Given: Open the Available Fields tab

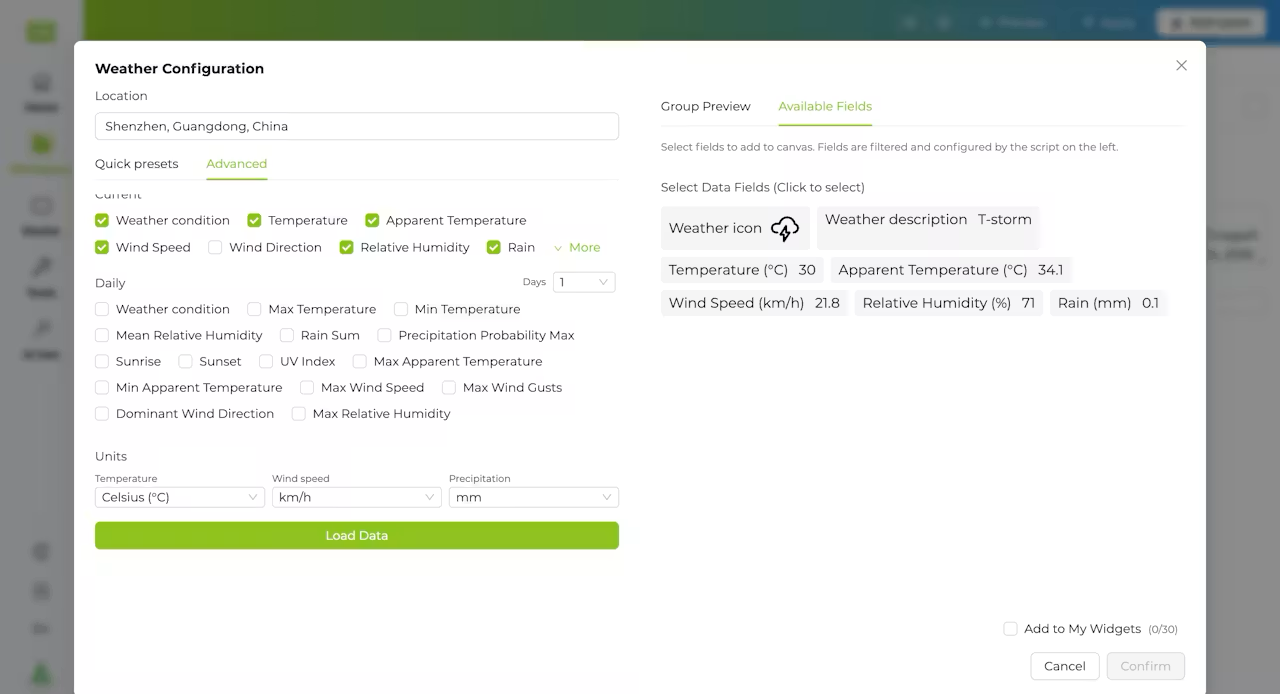Looking at the screenshot, I should (x=825, y=106).
